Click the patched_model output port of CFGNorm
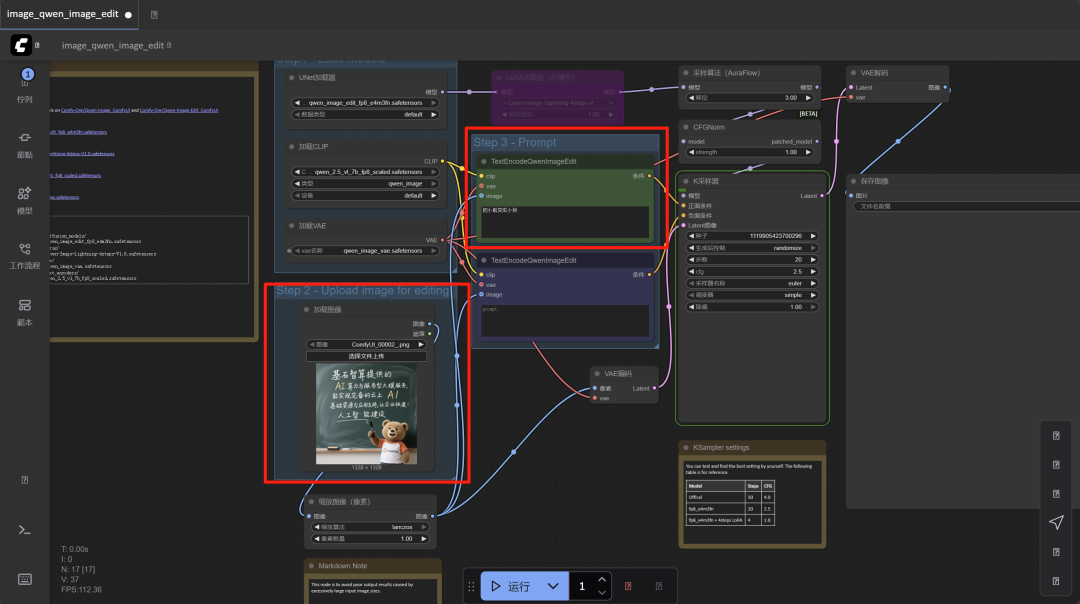 (818, 142)
